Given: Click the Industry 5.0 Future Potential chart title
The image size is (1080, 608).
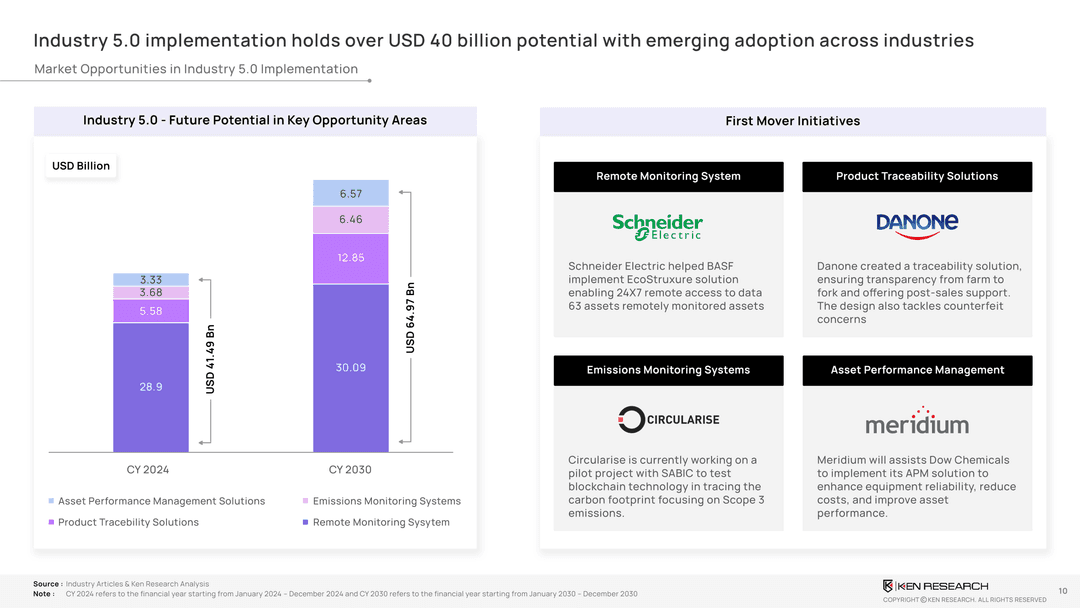Looking at the screenshot, I should pyautogui.click(x=255, y=120).
